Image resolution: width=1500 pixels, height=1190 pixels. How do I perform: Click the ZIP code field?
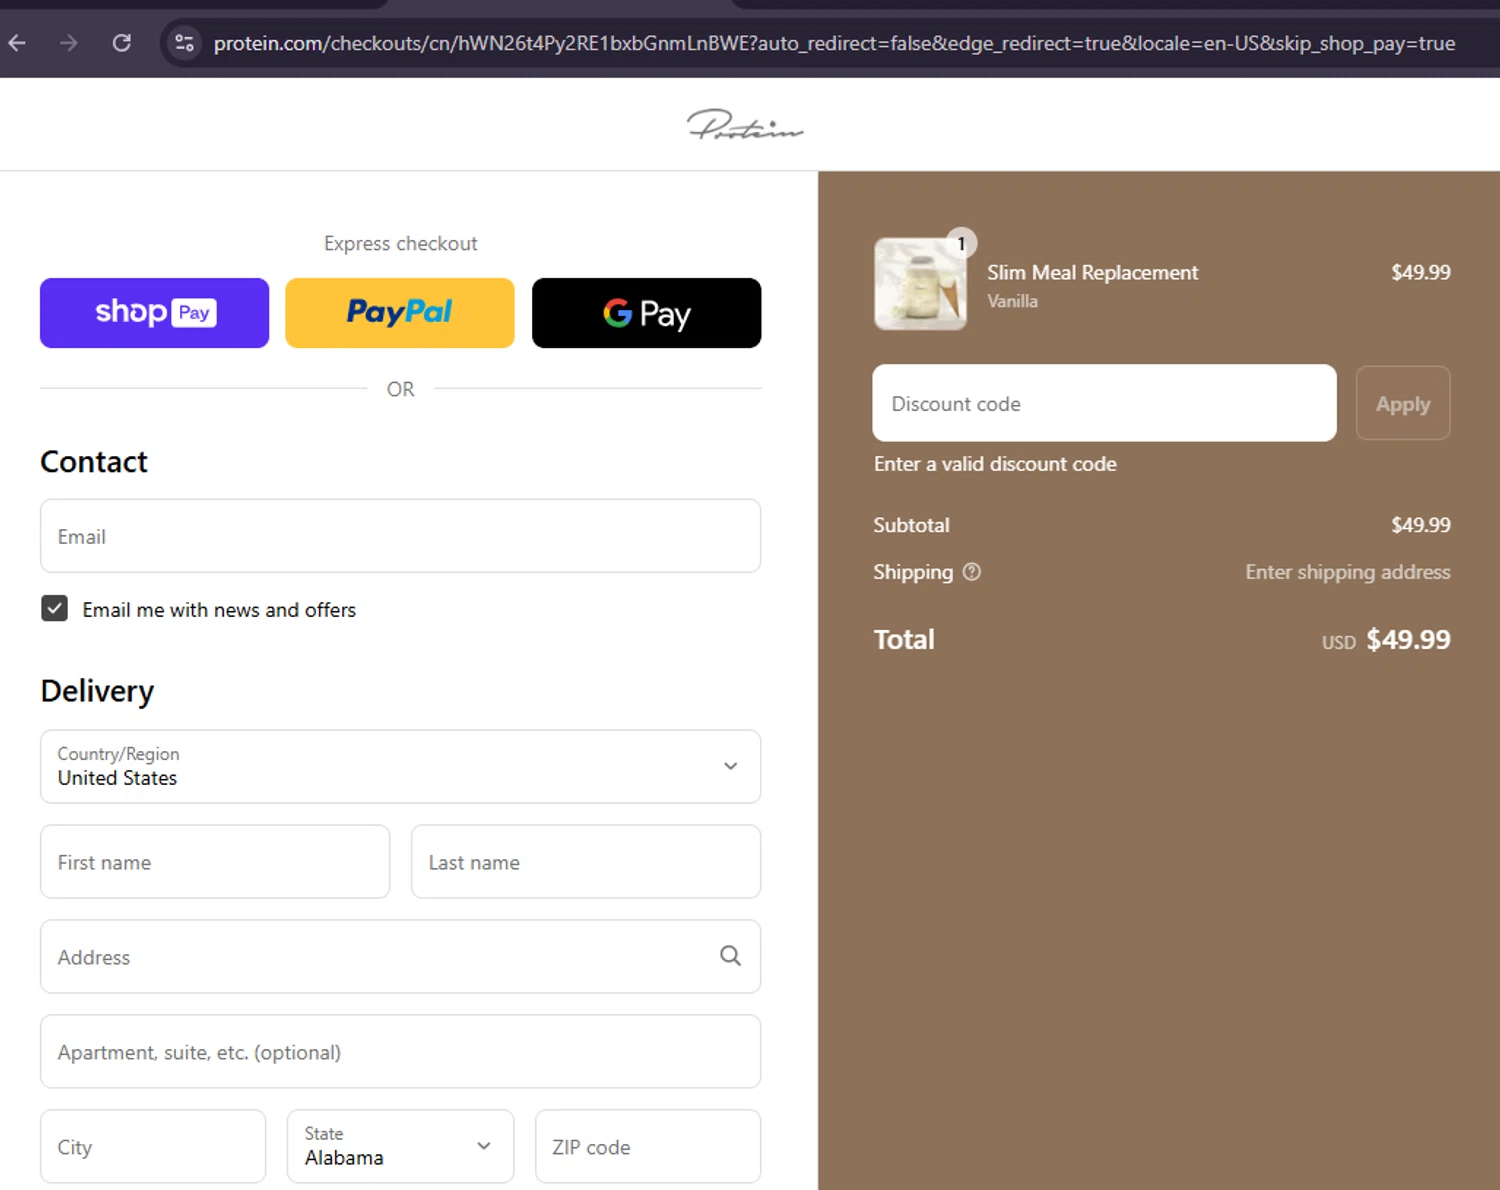click(648, 1147)
